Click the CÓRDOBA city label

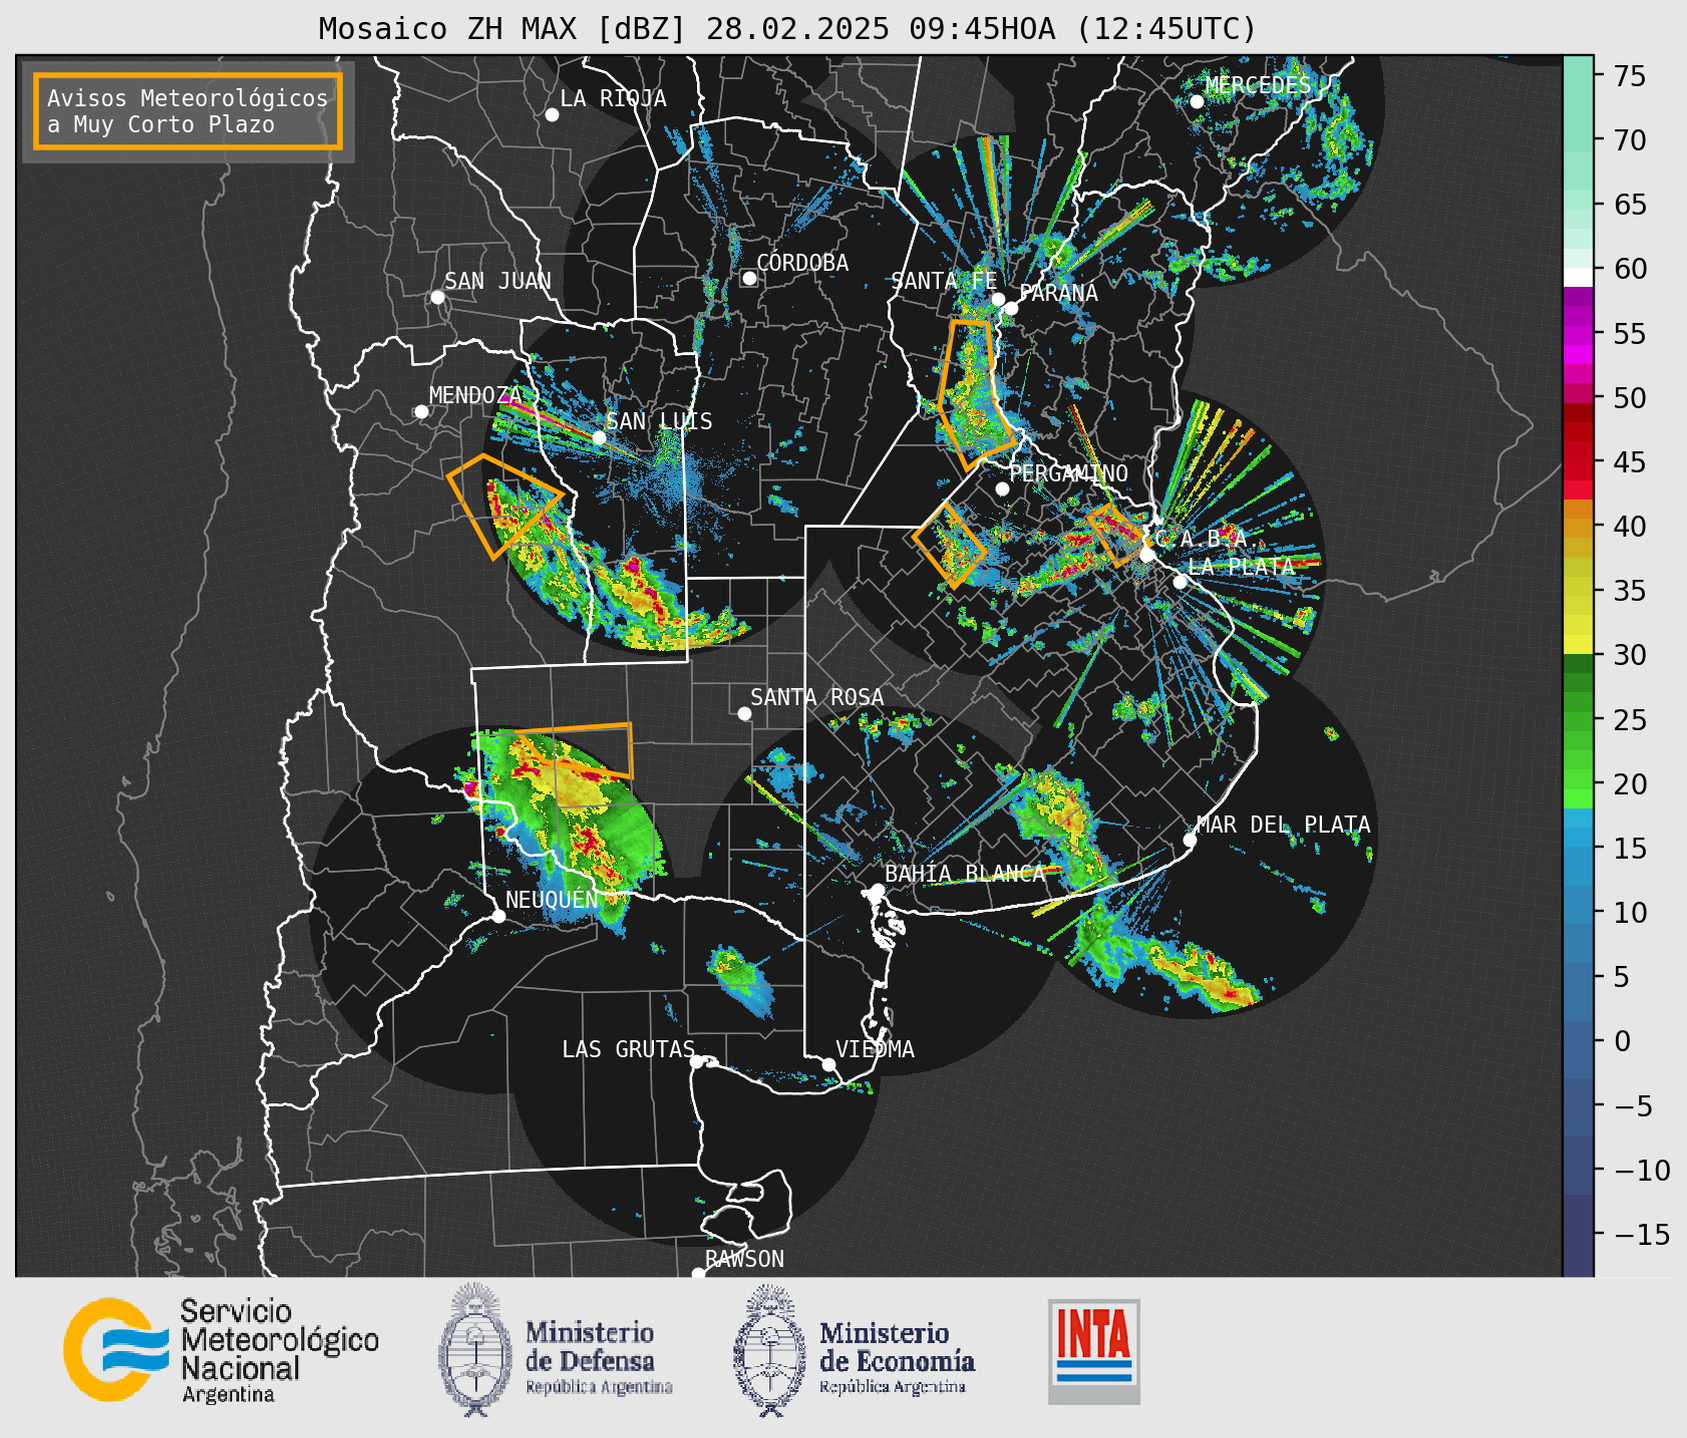pos(802,262)
